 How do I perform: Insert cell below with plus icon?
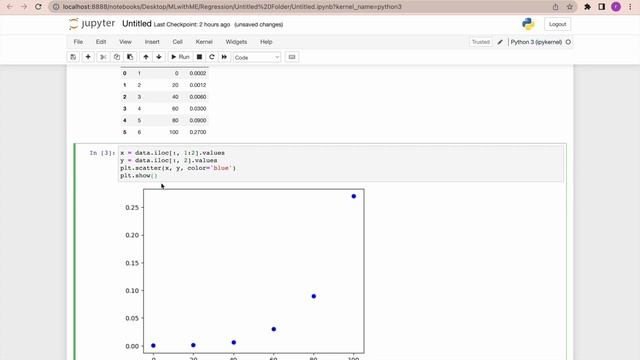pyautogui.click(x=88, y=57)
